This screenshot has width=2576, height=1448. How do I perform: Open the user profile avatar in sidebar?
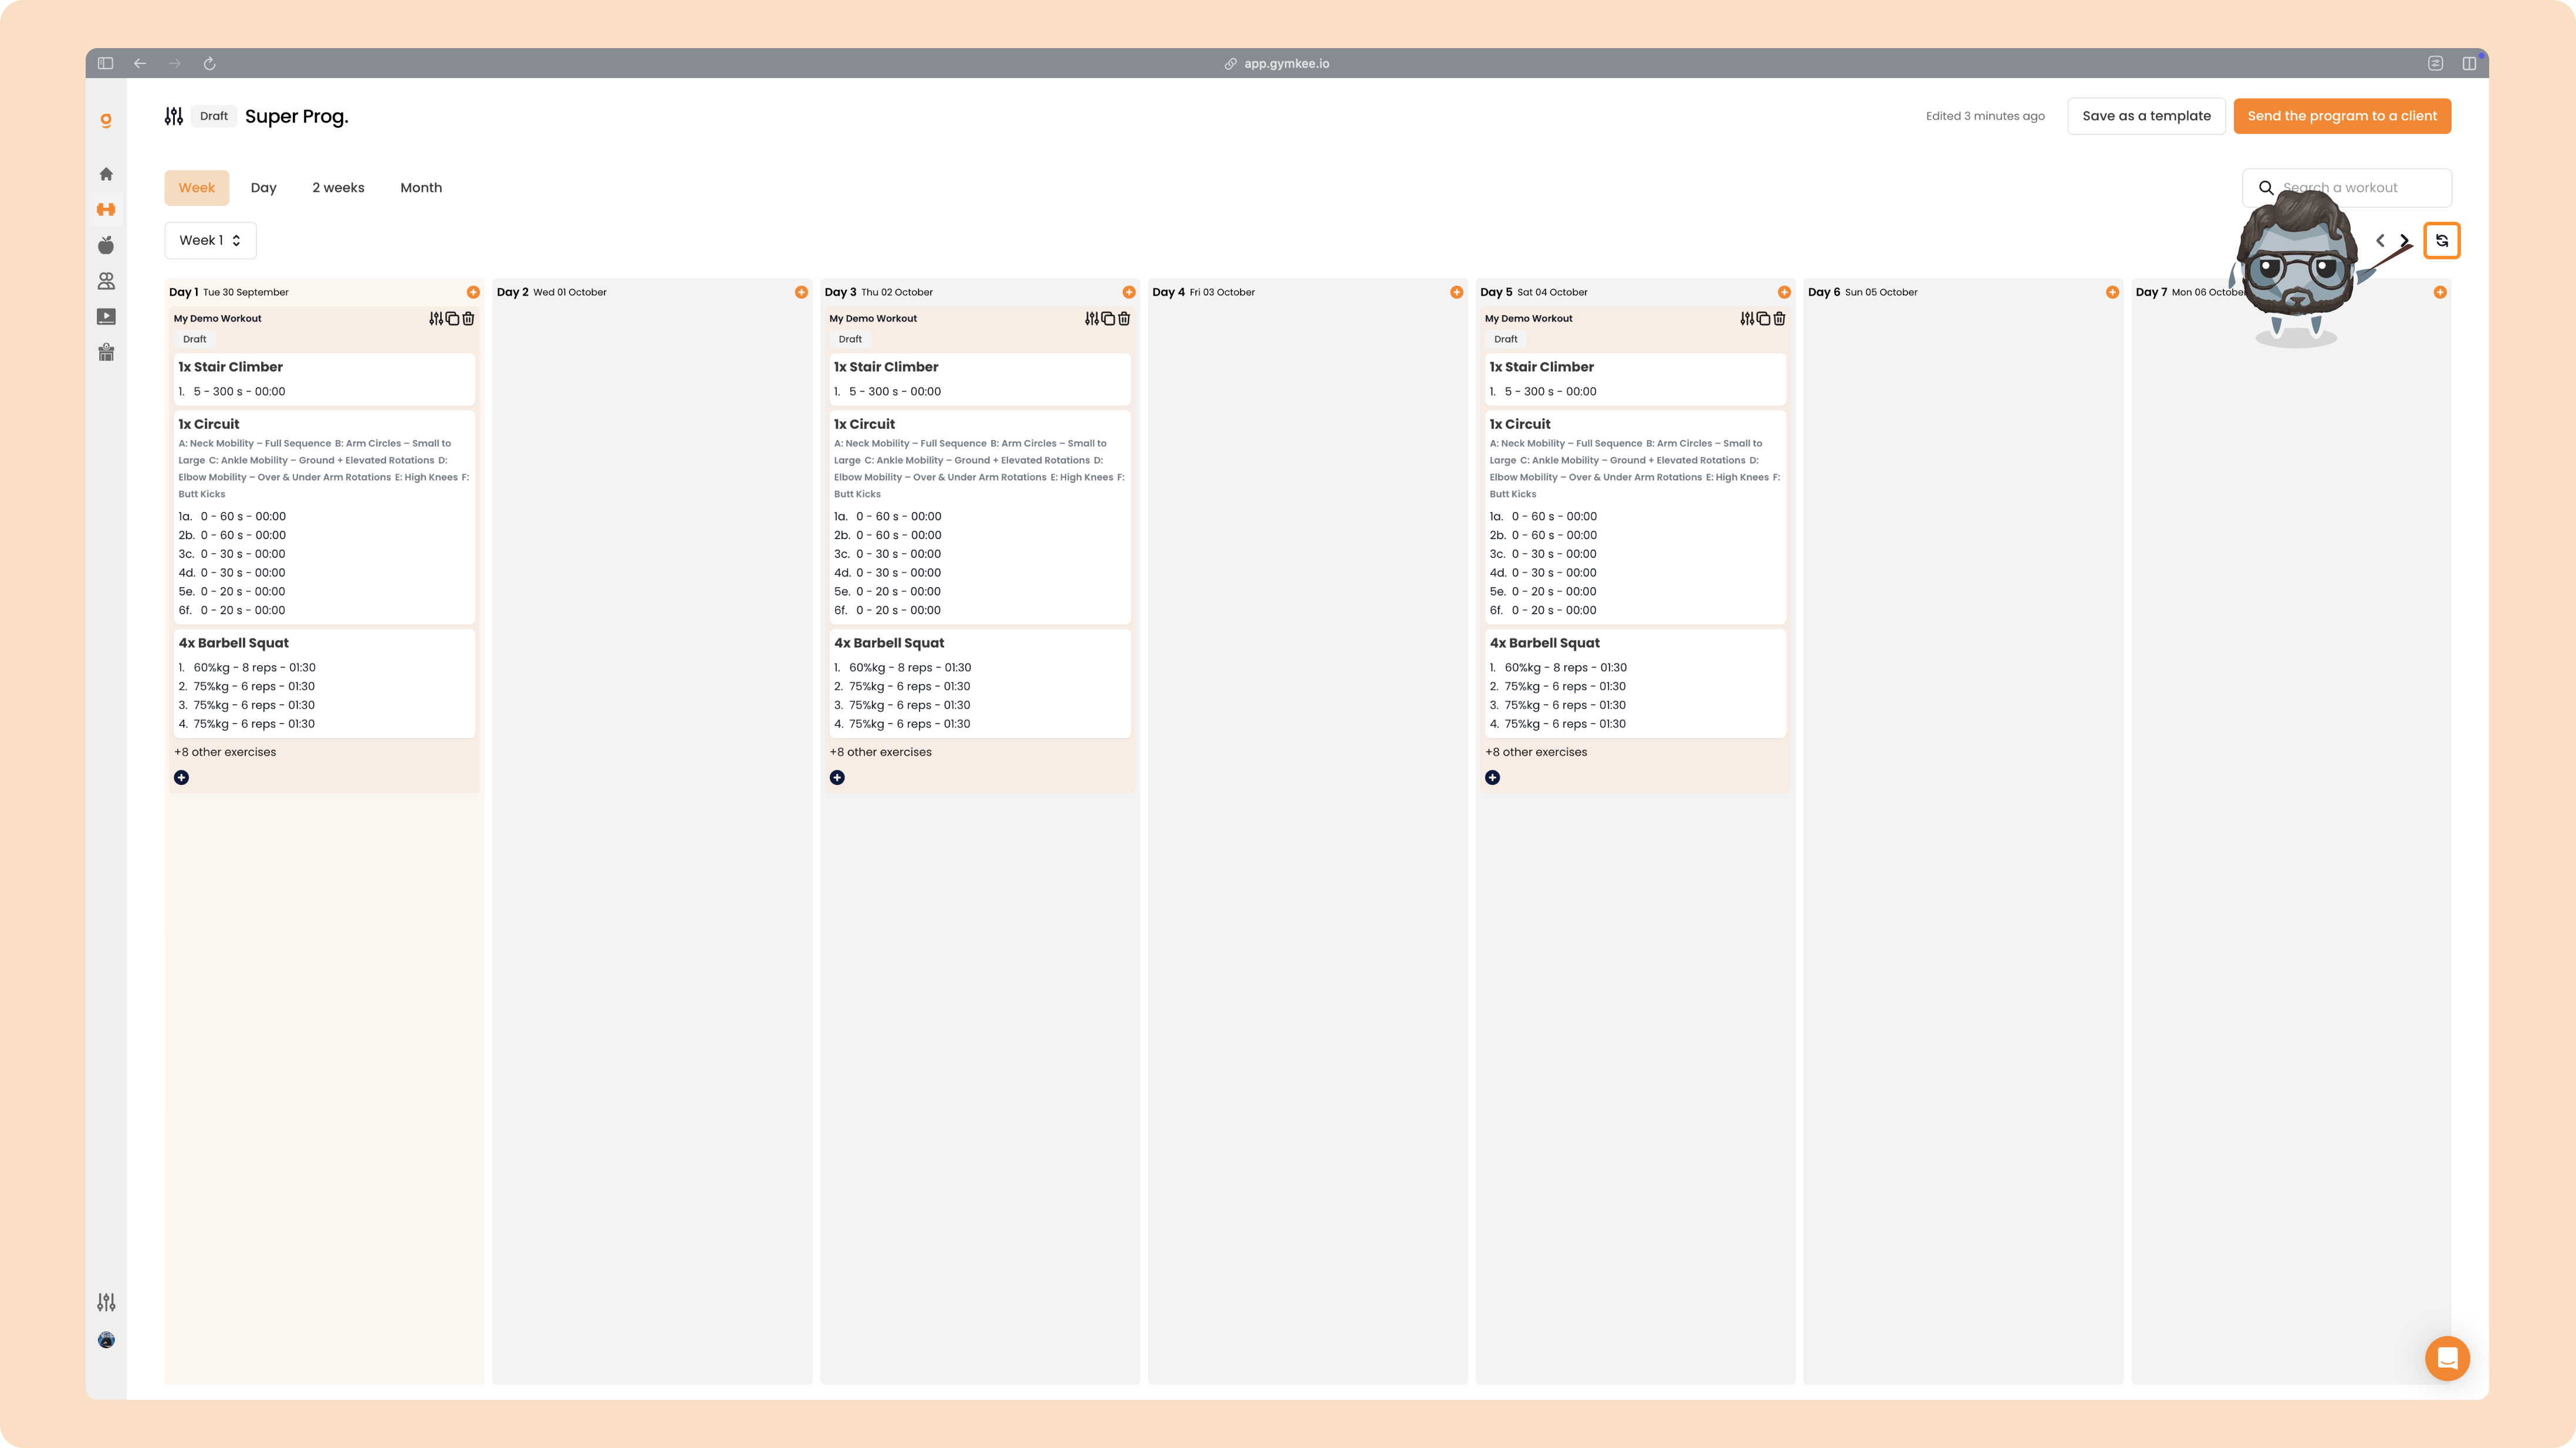(x=106, y=1340)
